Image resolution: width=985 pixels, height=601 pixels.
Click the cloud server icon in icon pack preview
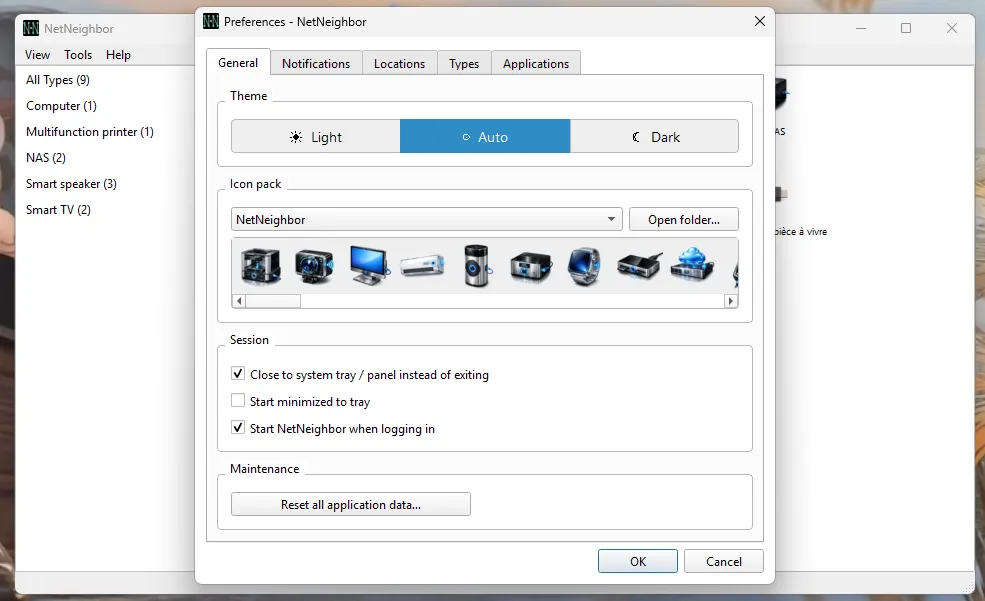click(692, 264)
